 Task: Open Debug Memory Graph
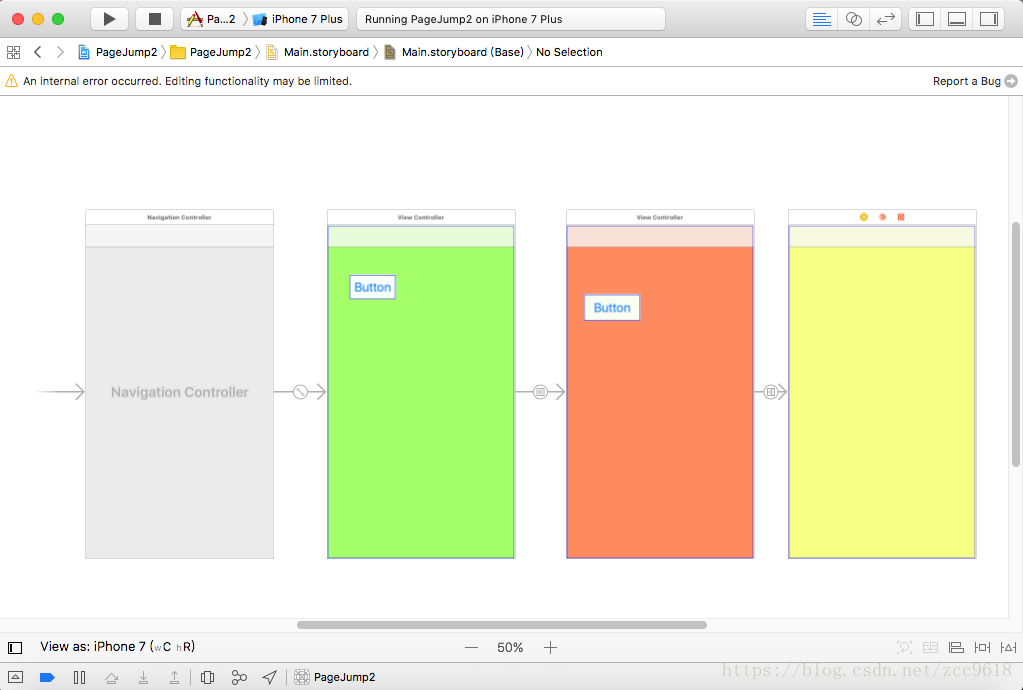click(x=239, y=678)
